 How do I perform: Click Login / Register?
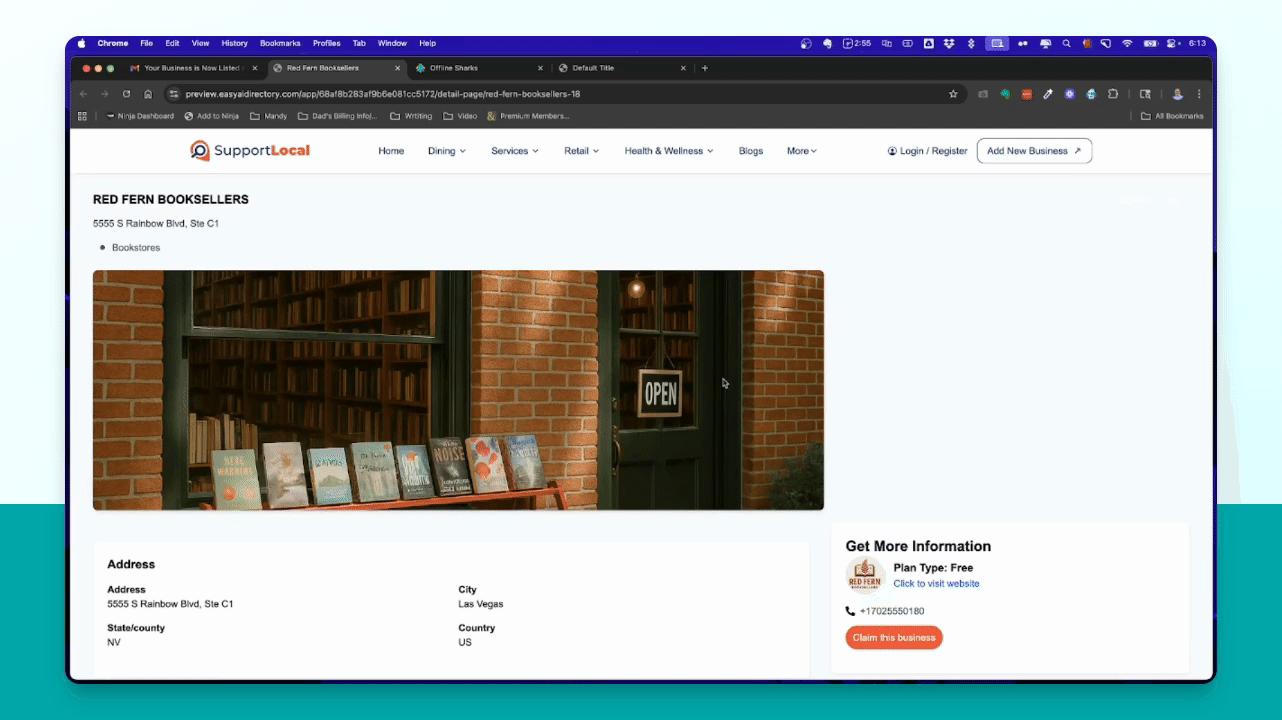(928, 151)
